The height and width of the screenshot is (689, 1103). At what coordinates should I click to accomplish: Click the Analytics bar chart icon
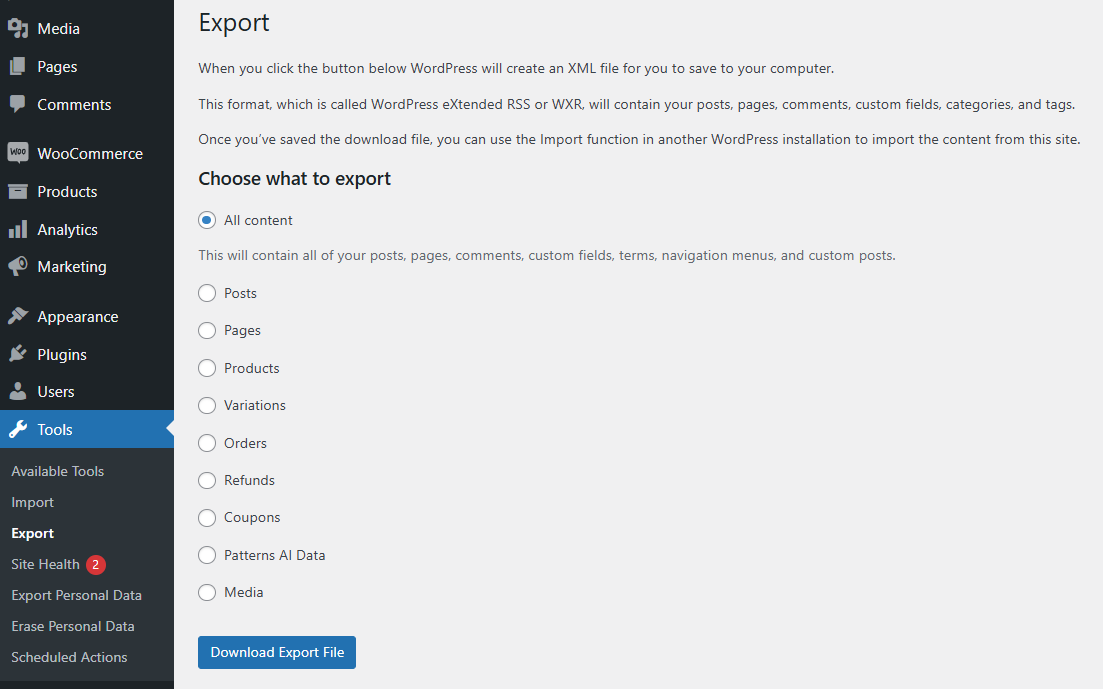(x=18, y=229)
